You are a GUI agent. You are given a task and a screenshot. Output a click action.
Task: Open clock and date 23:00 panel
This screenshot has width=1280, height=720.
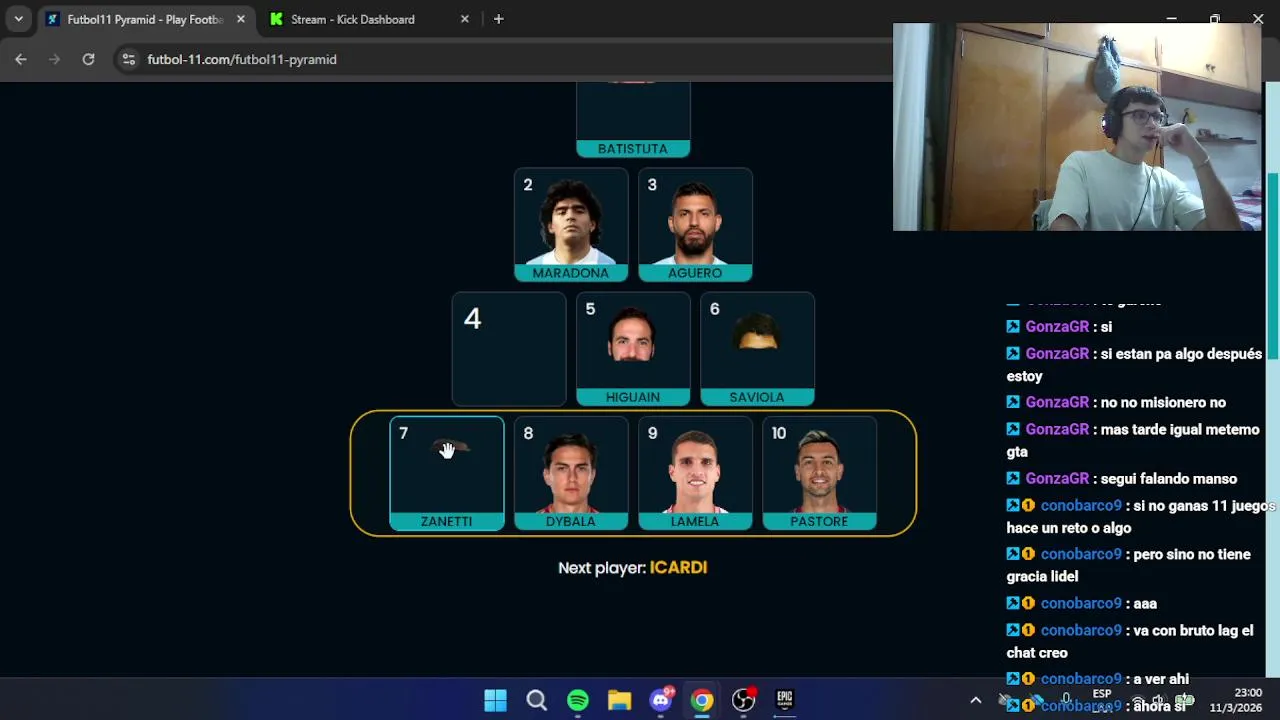tap(1236, 700)
